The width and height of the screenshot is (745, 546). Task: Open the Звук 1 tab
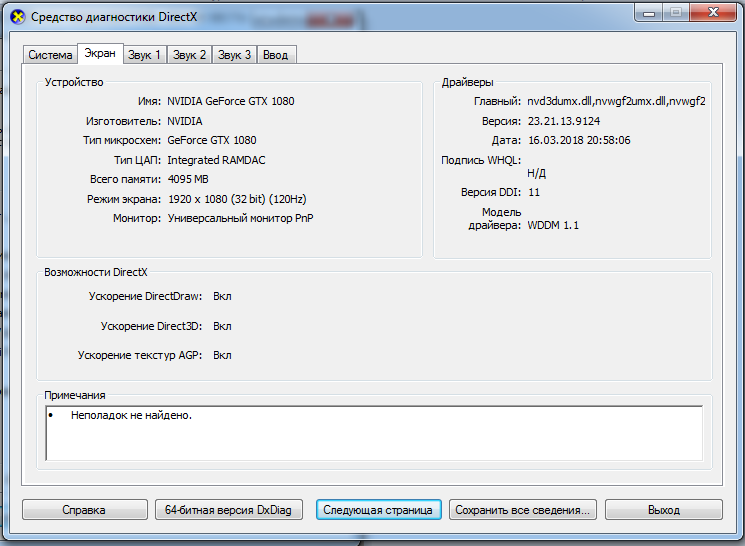(x=144, y=55)
